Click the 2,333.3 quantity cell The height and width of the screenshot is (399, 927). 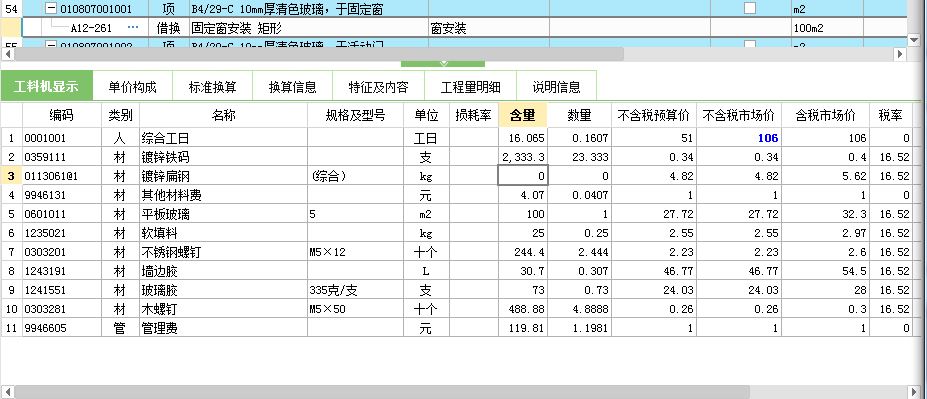[x=523, y=157]
